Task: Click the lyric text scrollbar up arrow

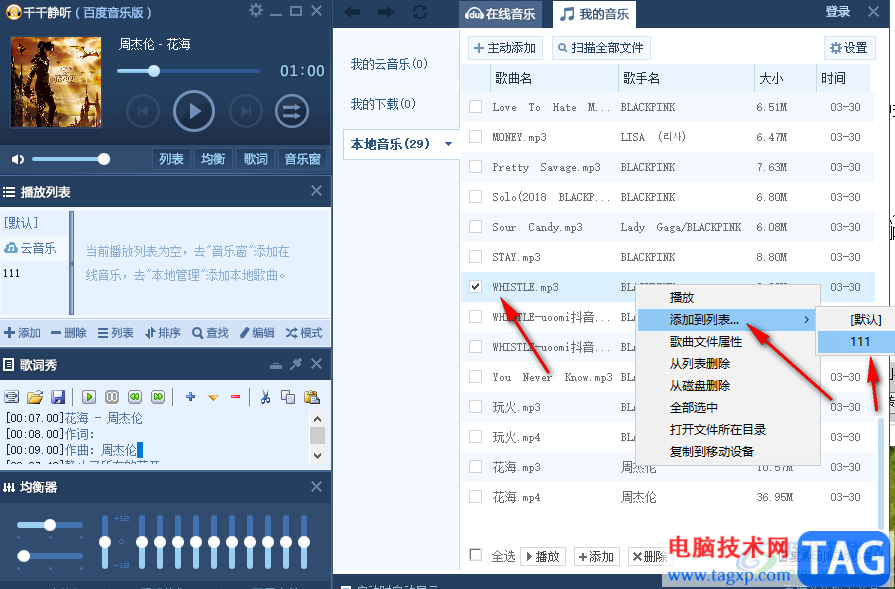Action: click(318, 418)
